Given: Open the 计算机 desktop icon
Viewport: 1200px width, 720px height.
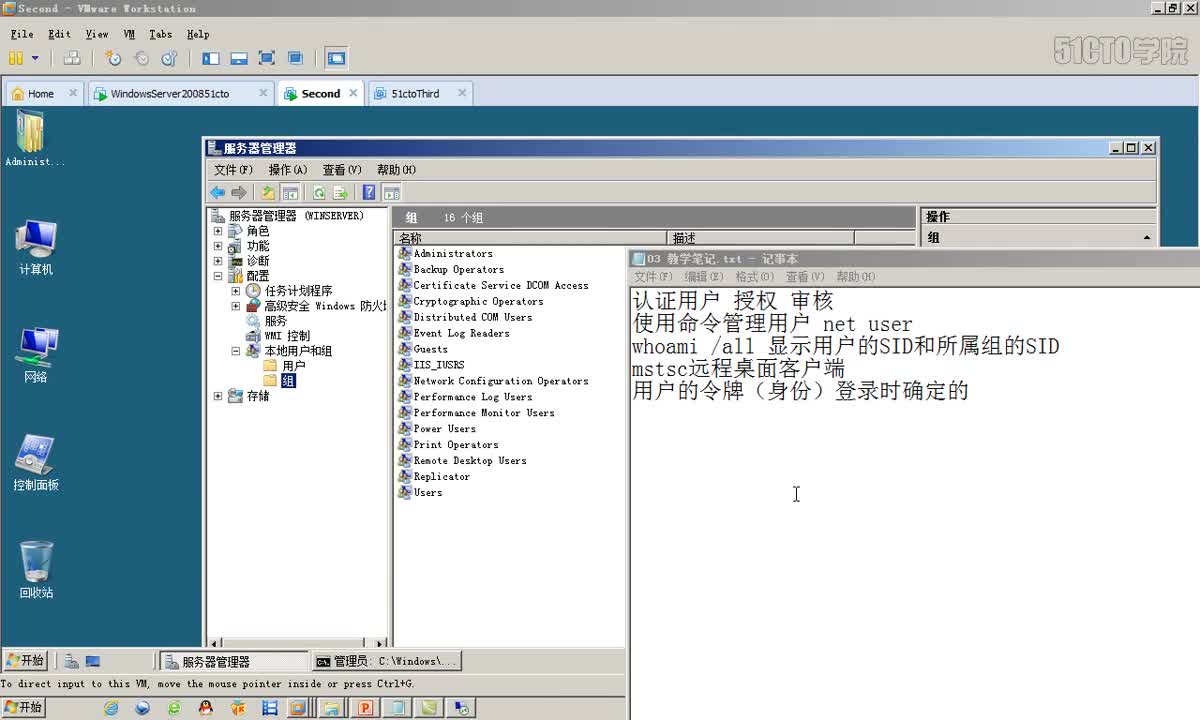Looking at the screenshot, I should coord(36,247).
